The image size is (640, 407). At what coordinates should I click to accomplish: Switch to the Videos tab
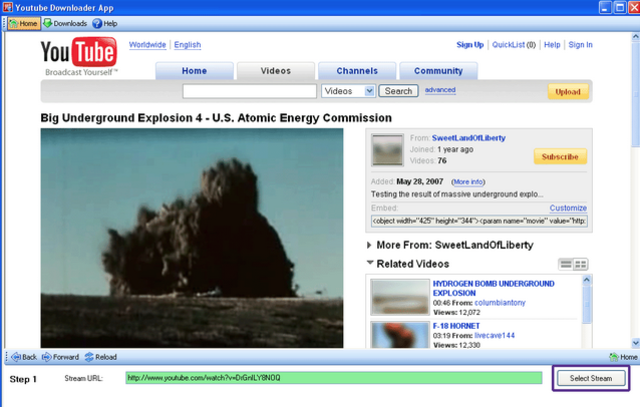pyautogui.click(x=276, y=71)
